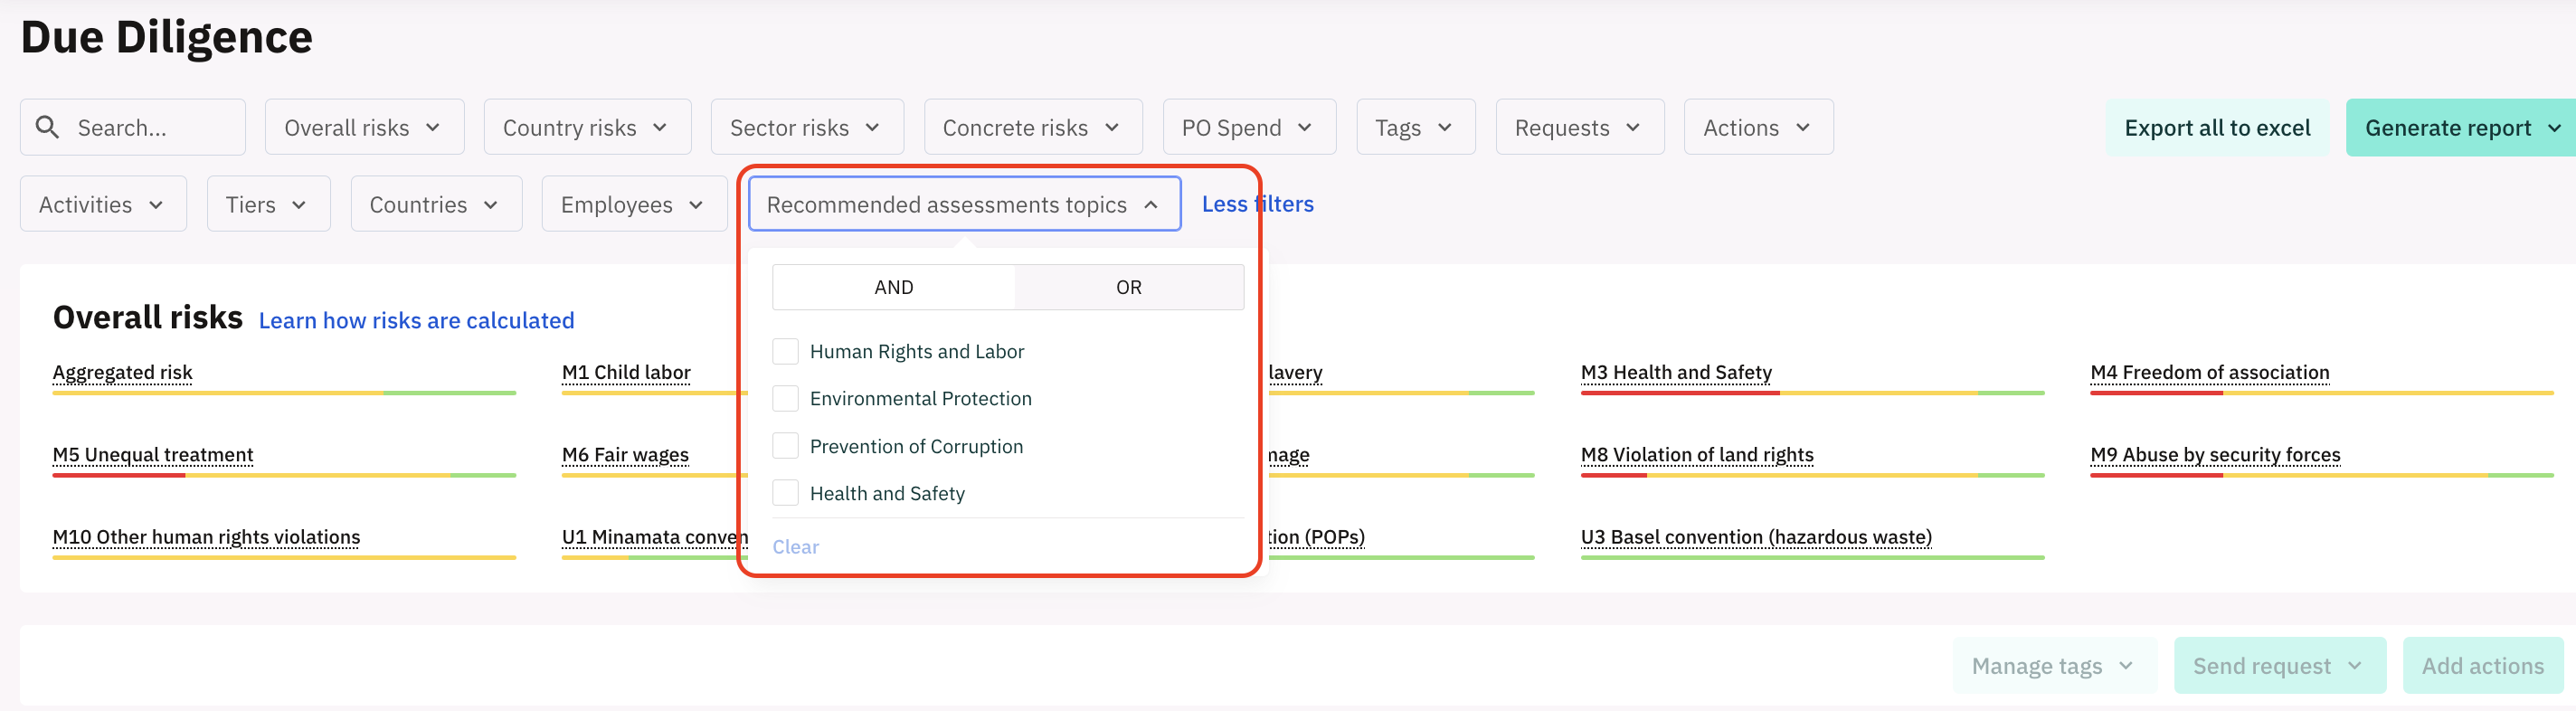The image size is (2576, 711).
Task: Check the Human Rights and Labor box
Action: (x=786, y=351)
